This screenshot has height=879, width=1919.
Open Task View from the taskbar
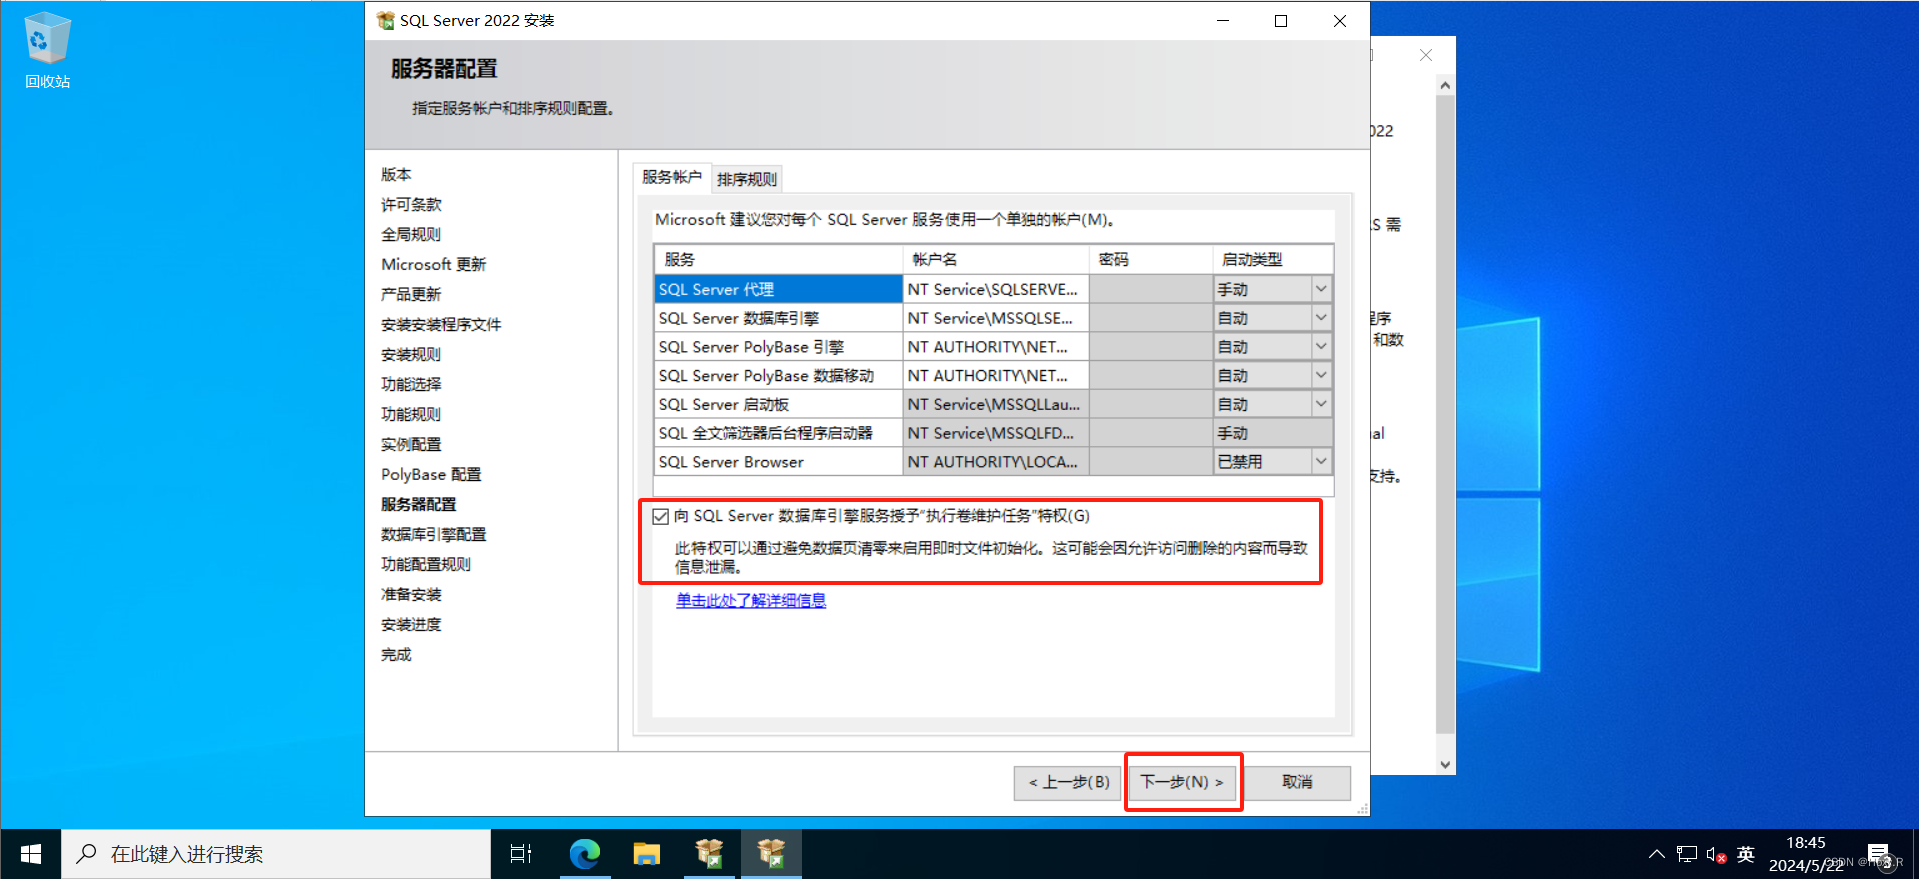521,854
